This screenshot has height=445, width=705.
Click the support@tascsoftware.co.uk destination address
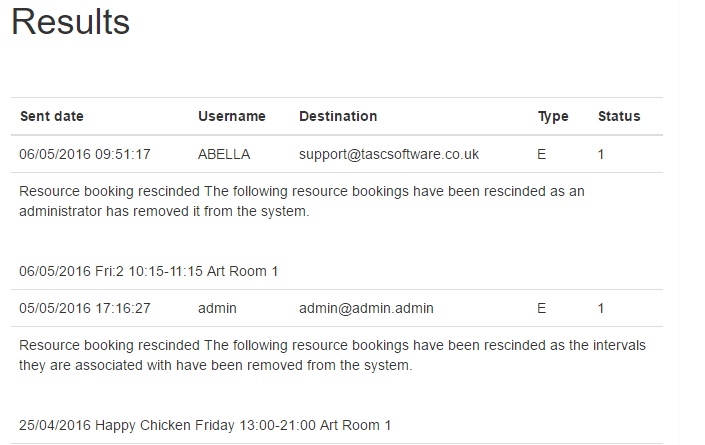(389, 154)
